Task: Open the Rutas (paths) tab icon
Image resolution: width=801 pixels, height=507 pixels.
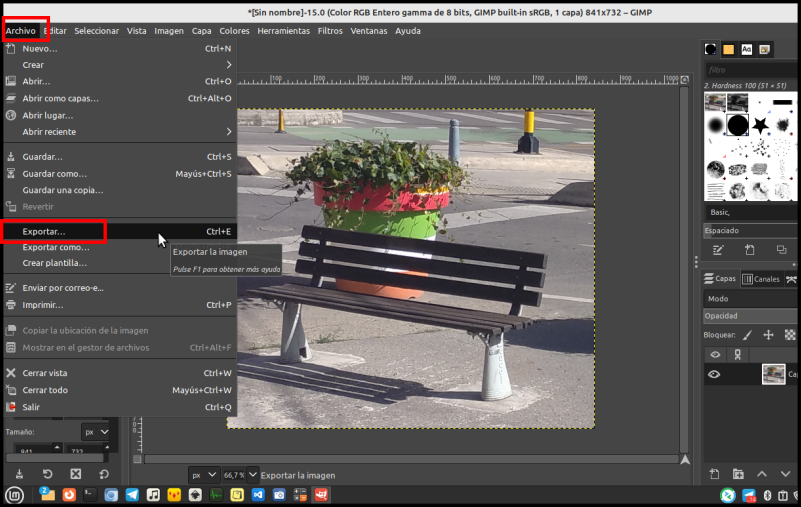Action: (791, 279)
